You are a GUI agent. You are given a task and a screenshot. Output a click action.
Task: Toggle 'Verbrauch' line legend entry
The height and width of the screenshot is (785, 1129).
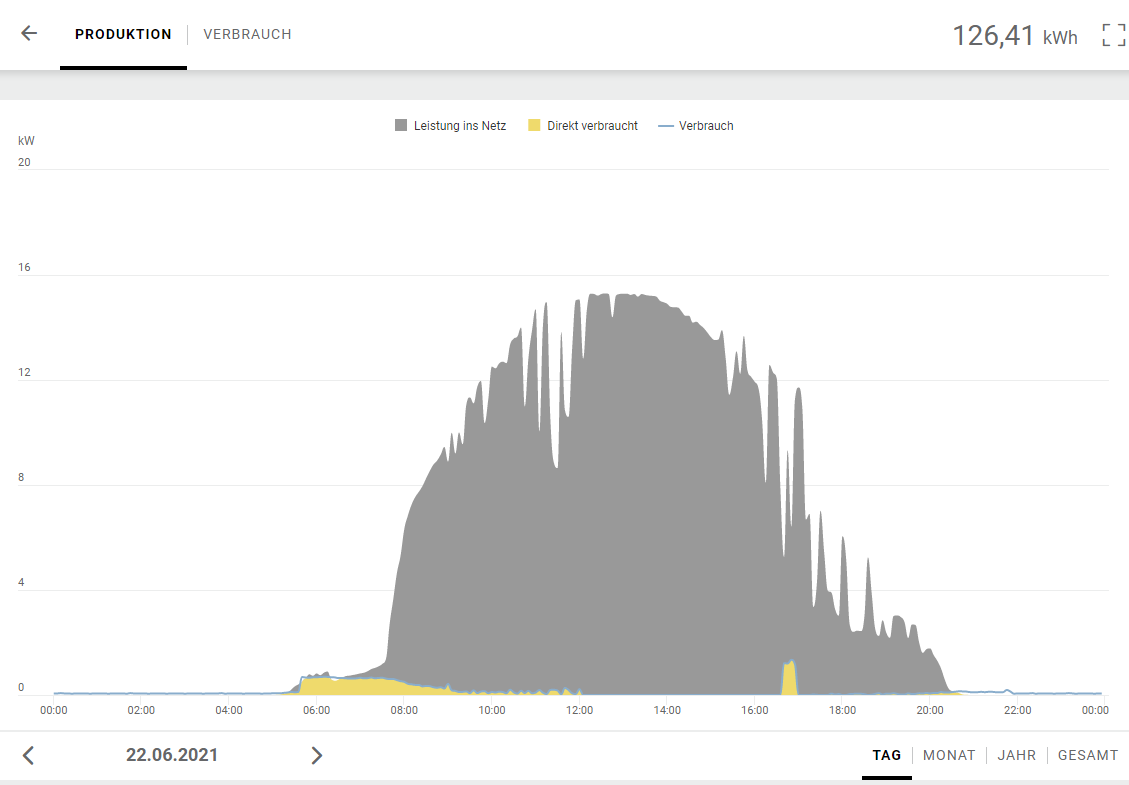[696, 125]
